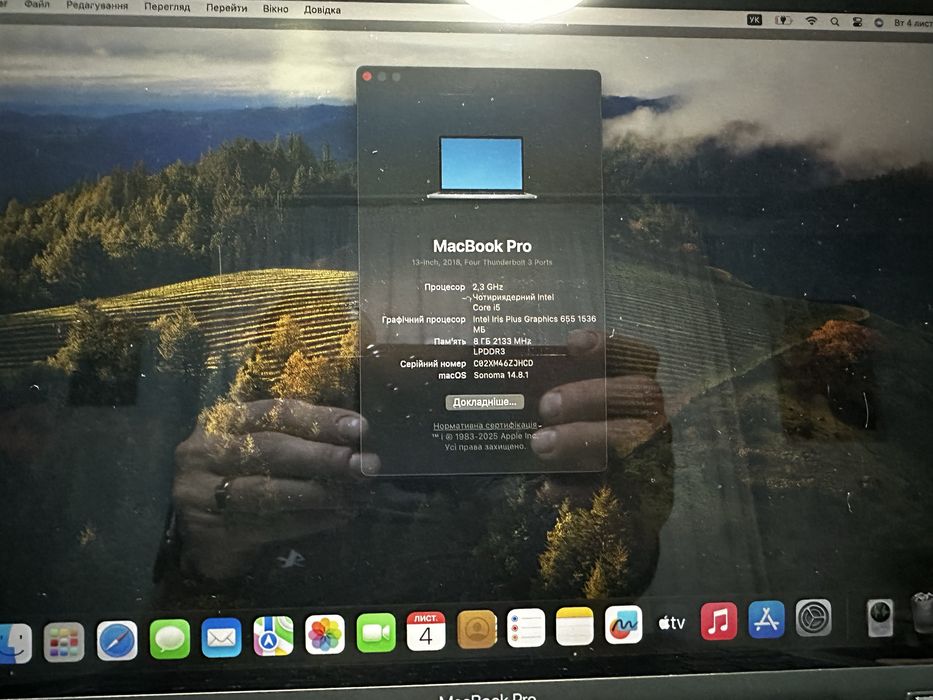Screen dimensions: 933x700
Task: Launch Freeform from the Dock
Action: (x=624, y=624)
